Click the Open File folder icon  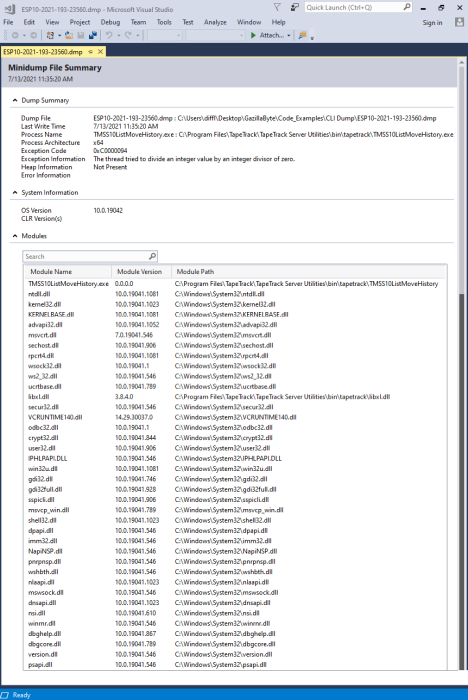pyautogui.click(x=69, y=35)
